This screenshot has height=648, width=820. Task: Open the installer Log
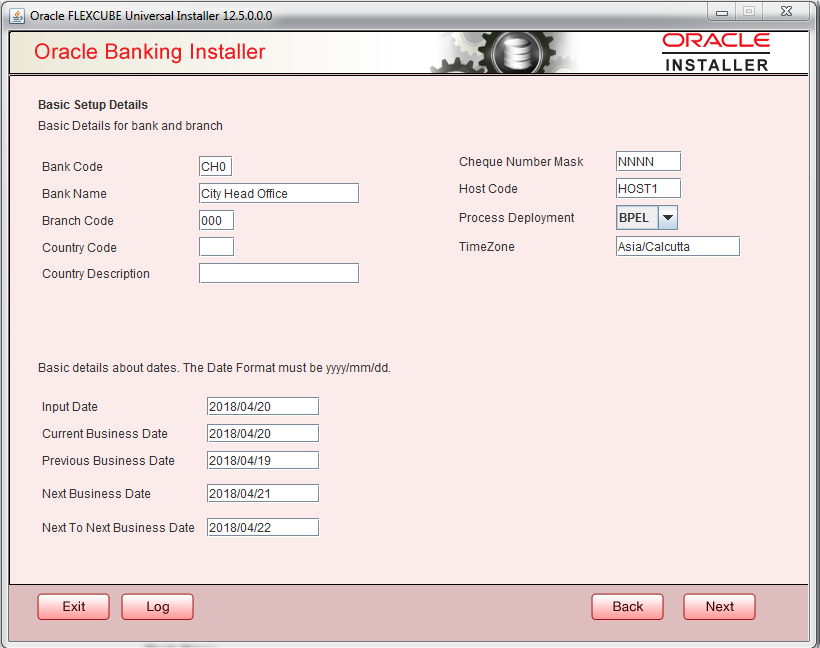pos(157,606)
